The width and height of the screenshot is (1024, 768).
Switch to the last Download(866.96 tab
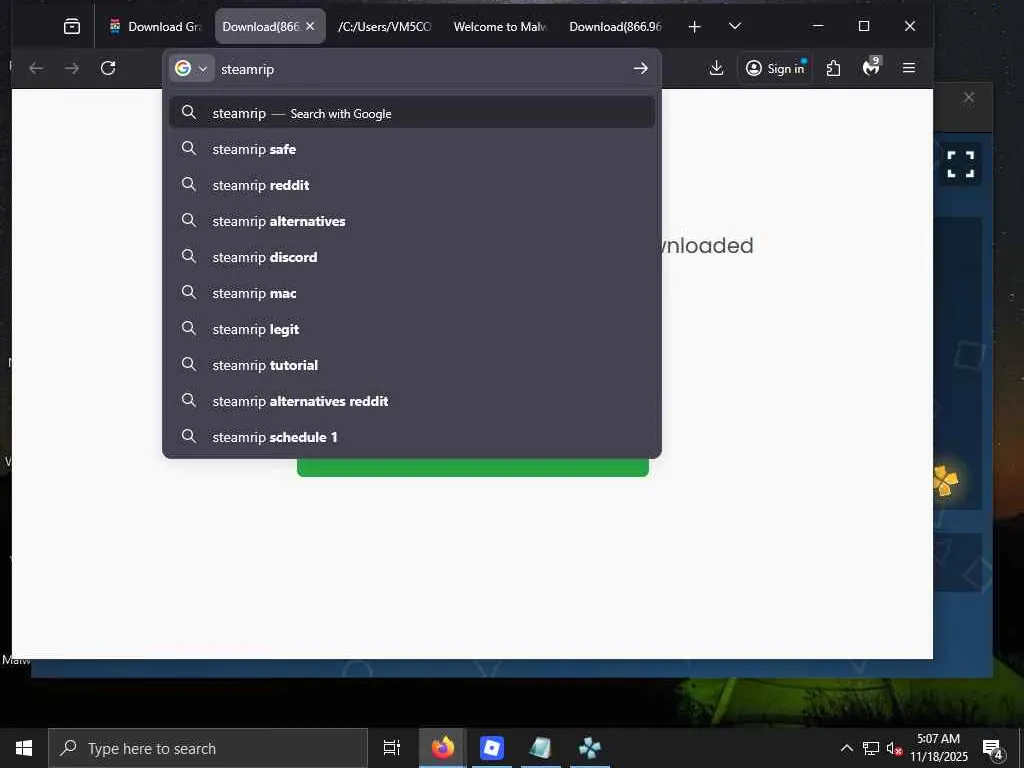tap(615, 27)
